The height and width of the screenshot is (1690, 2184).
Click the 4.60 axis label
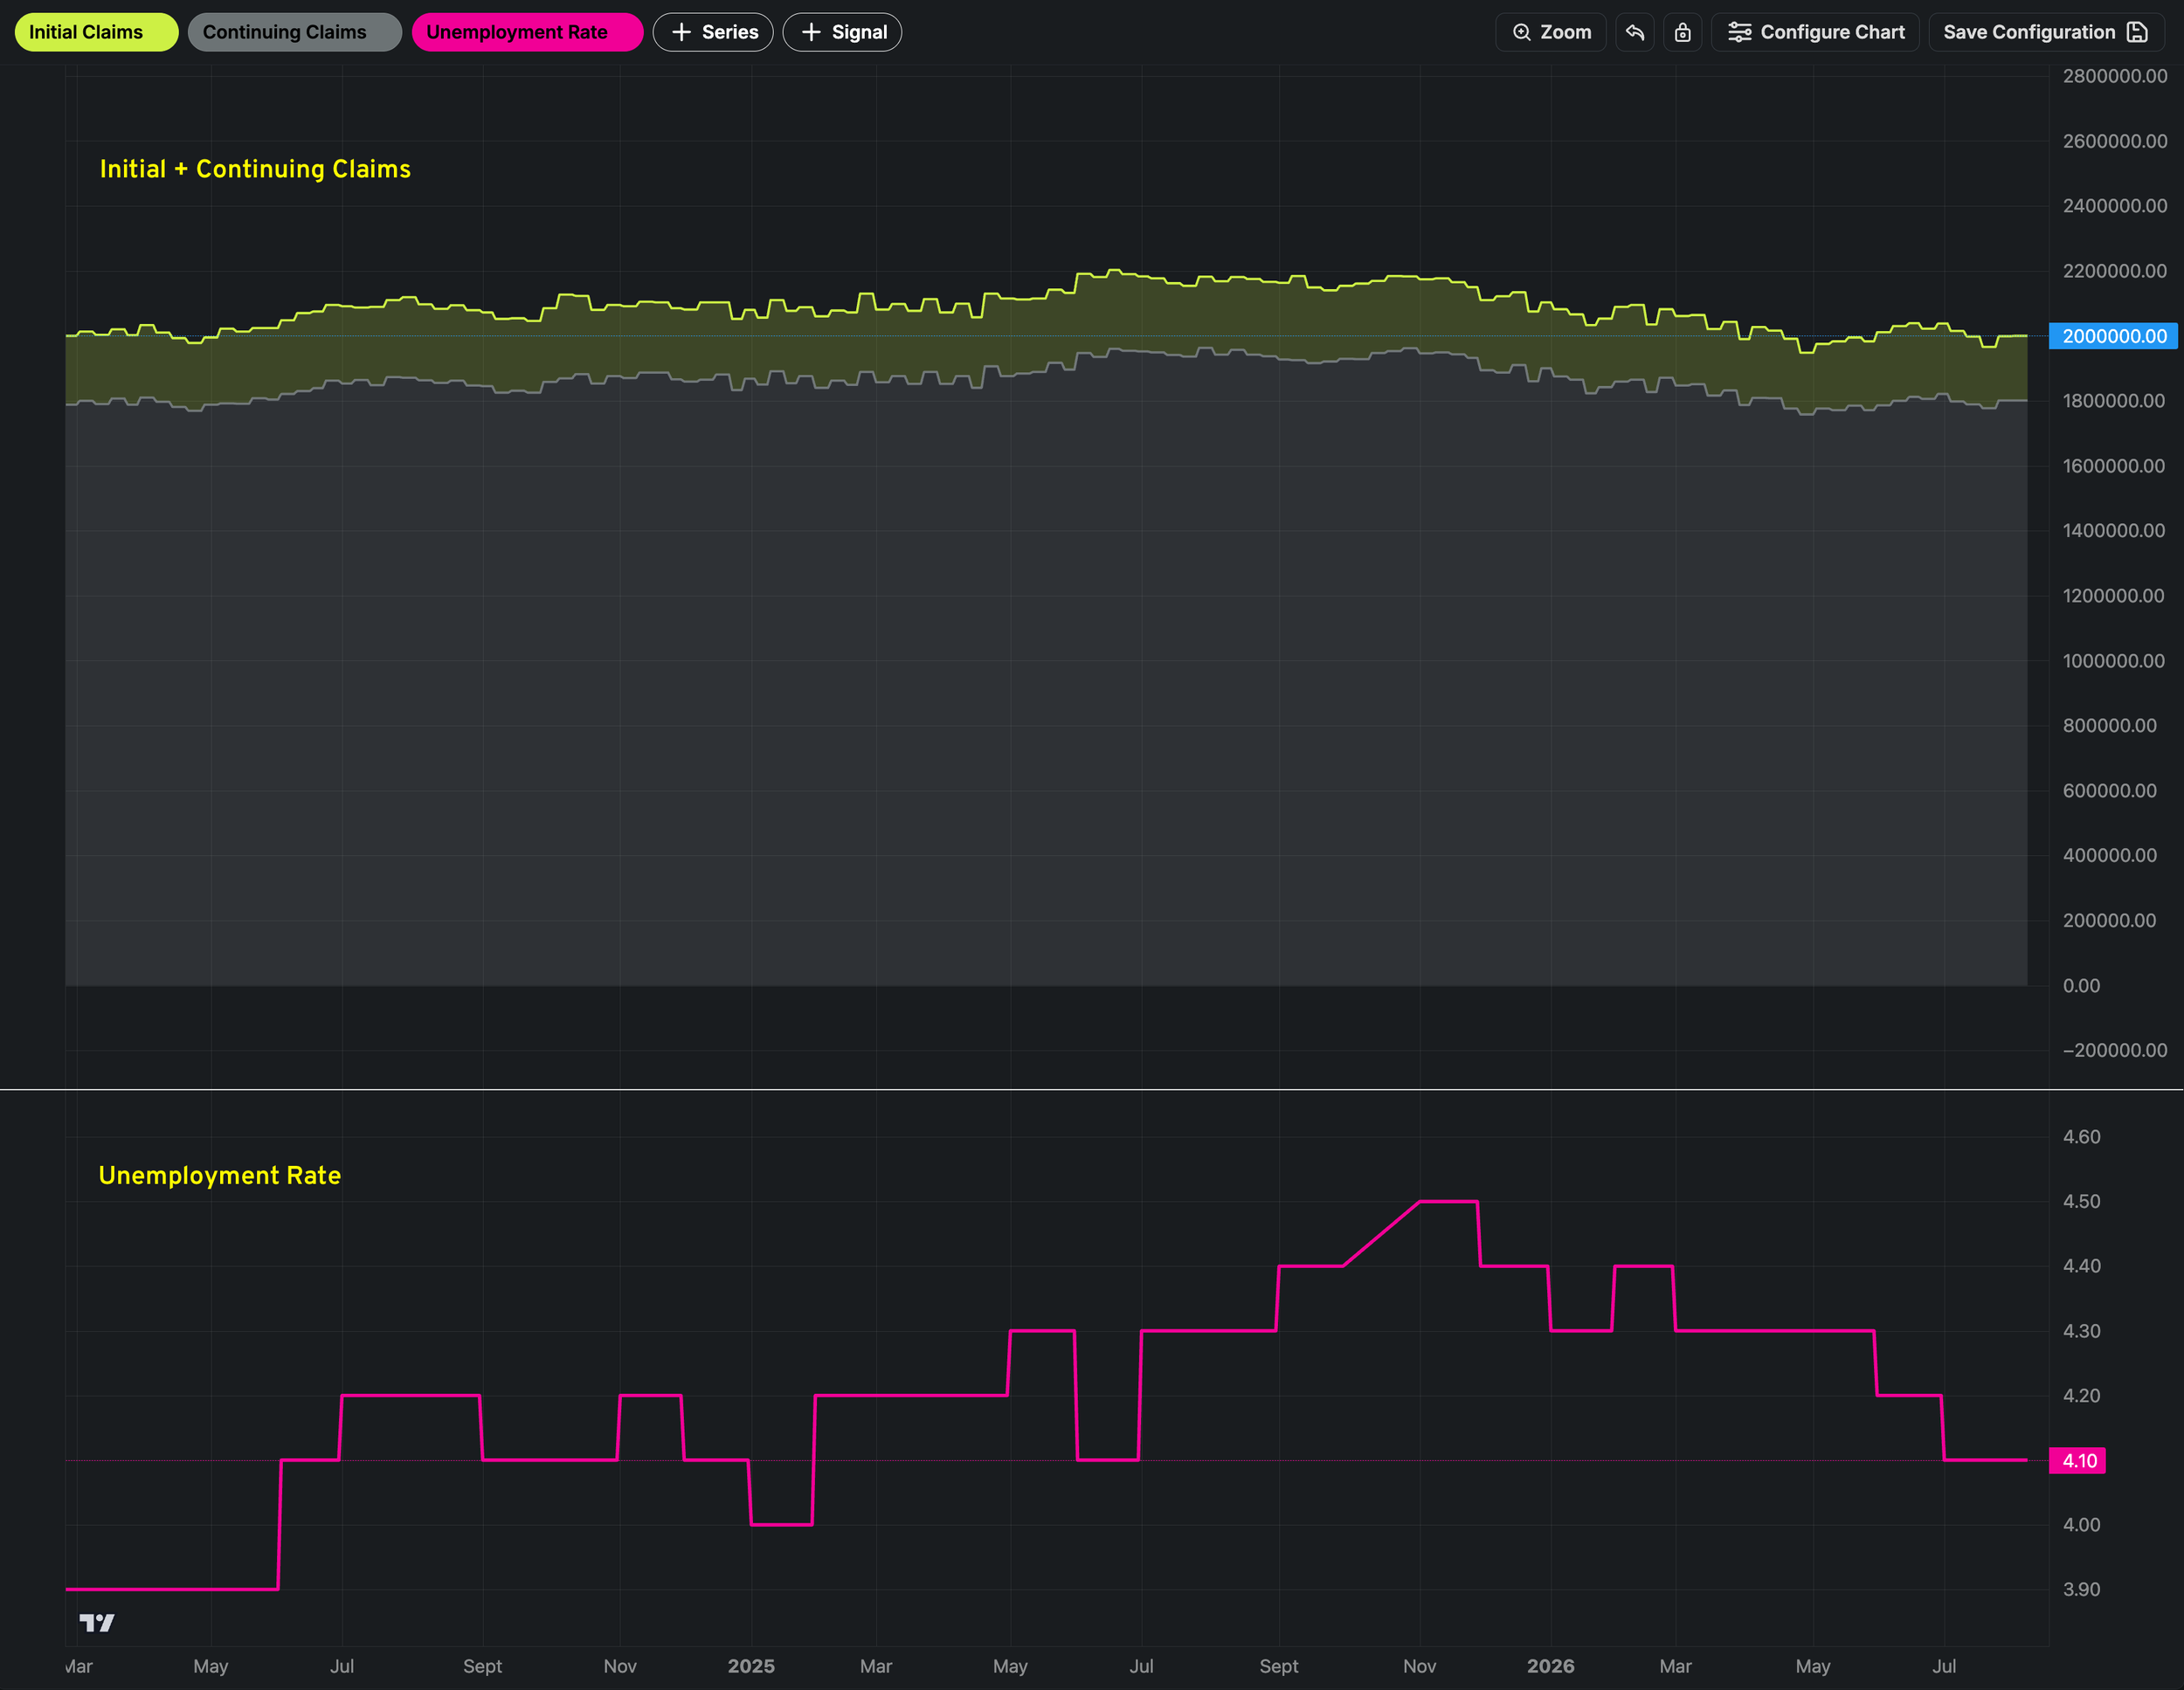[2082, 1137]
